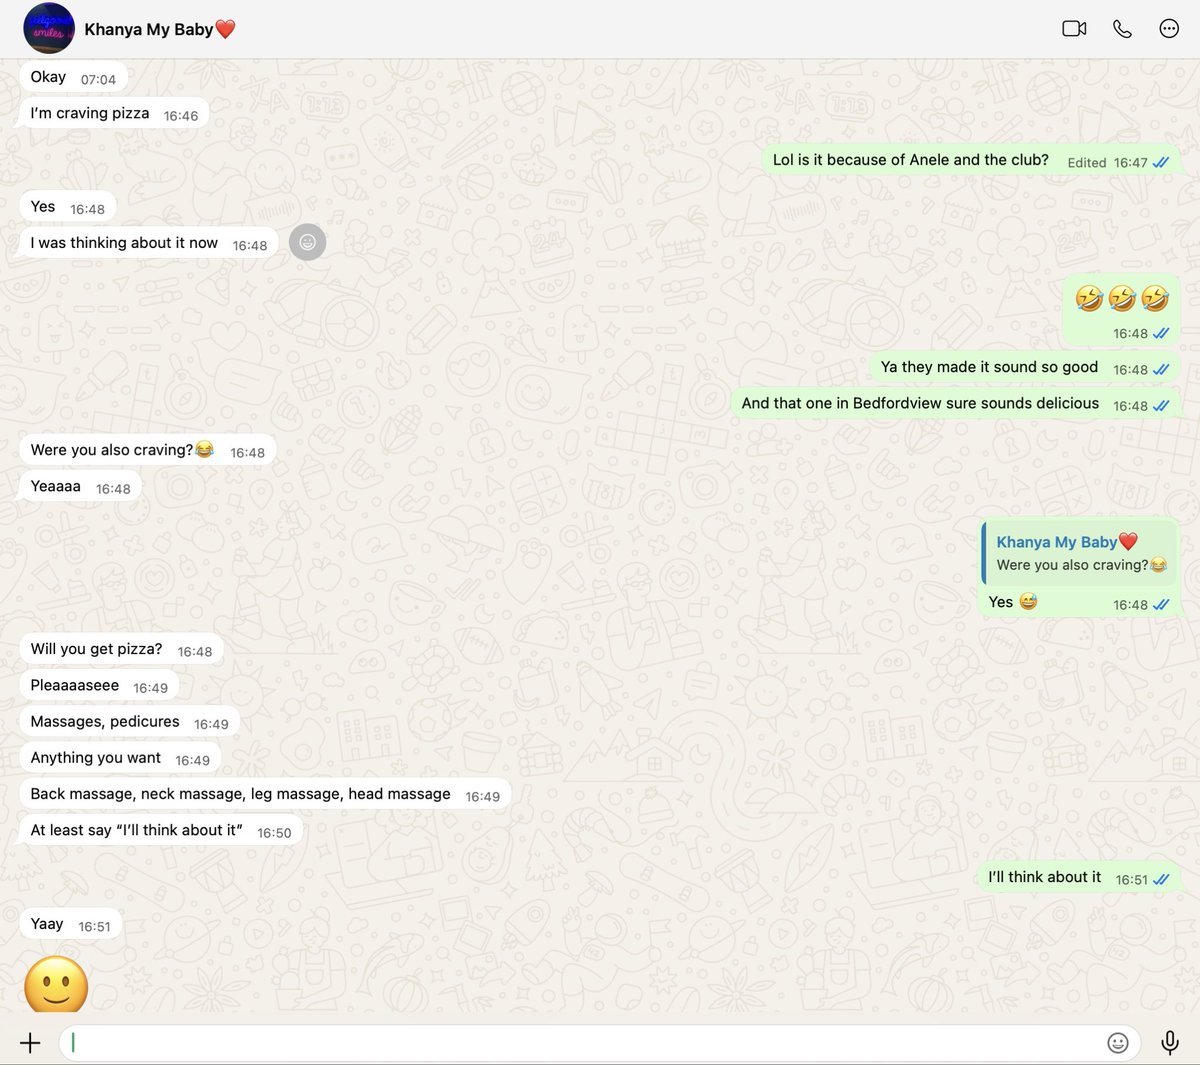The height and width of the screenshot is (1065, 1200).
Task: Select the received "Were you also craving?" message
Action: pos(148,451)
